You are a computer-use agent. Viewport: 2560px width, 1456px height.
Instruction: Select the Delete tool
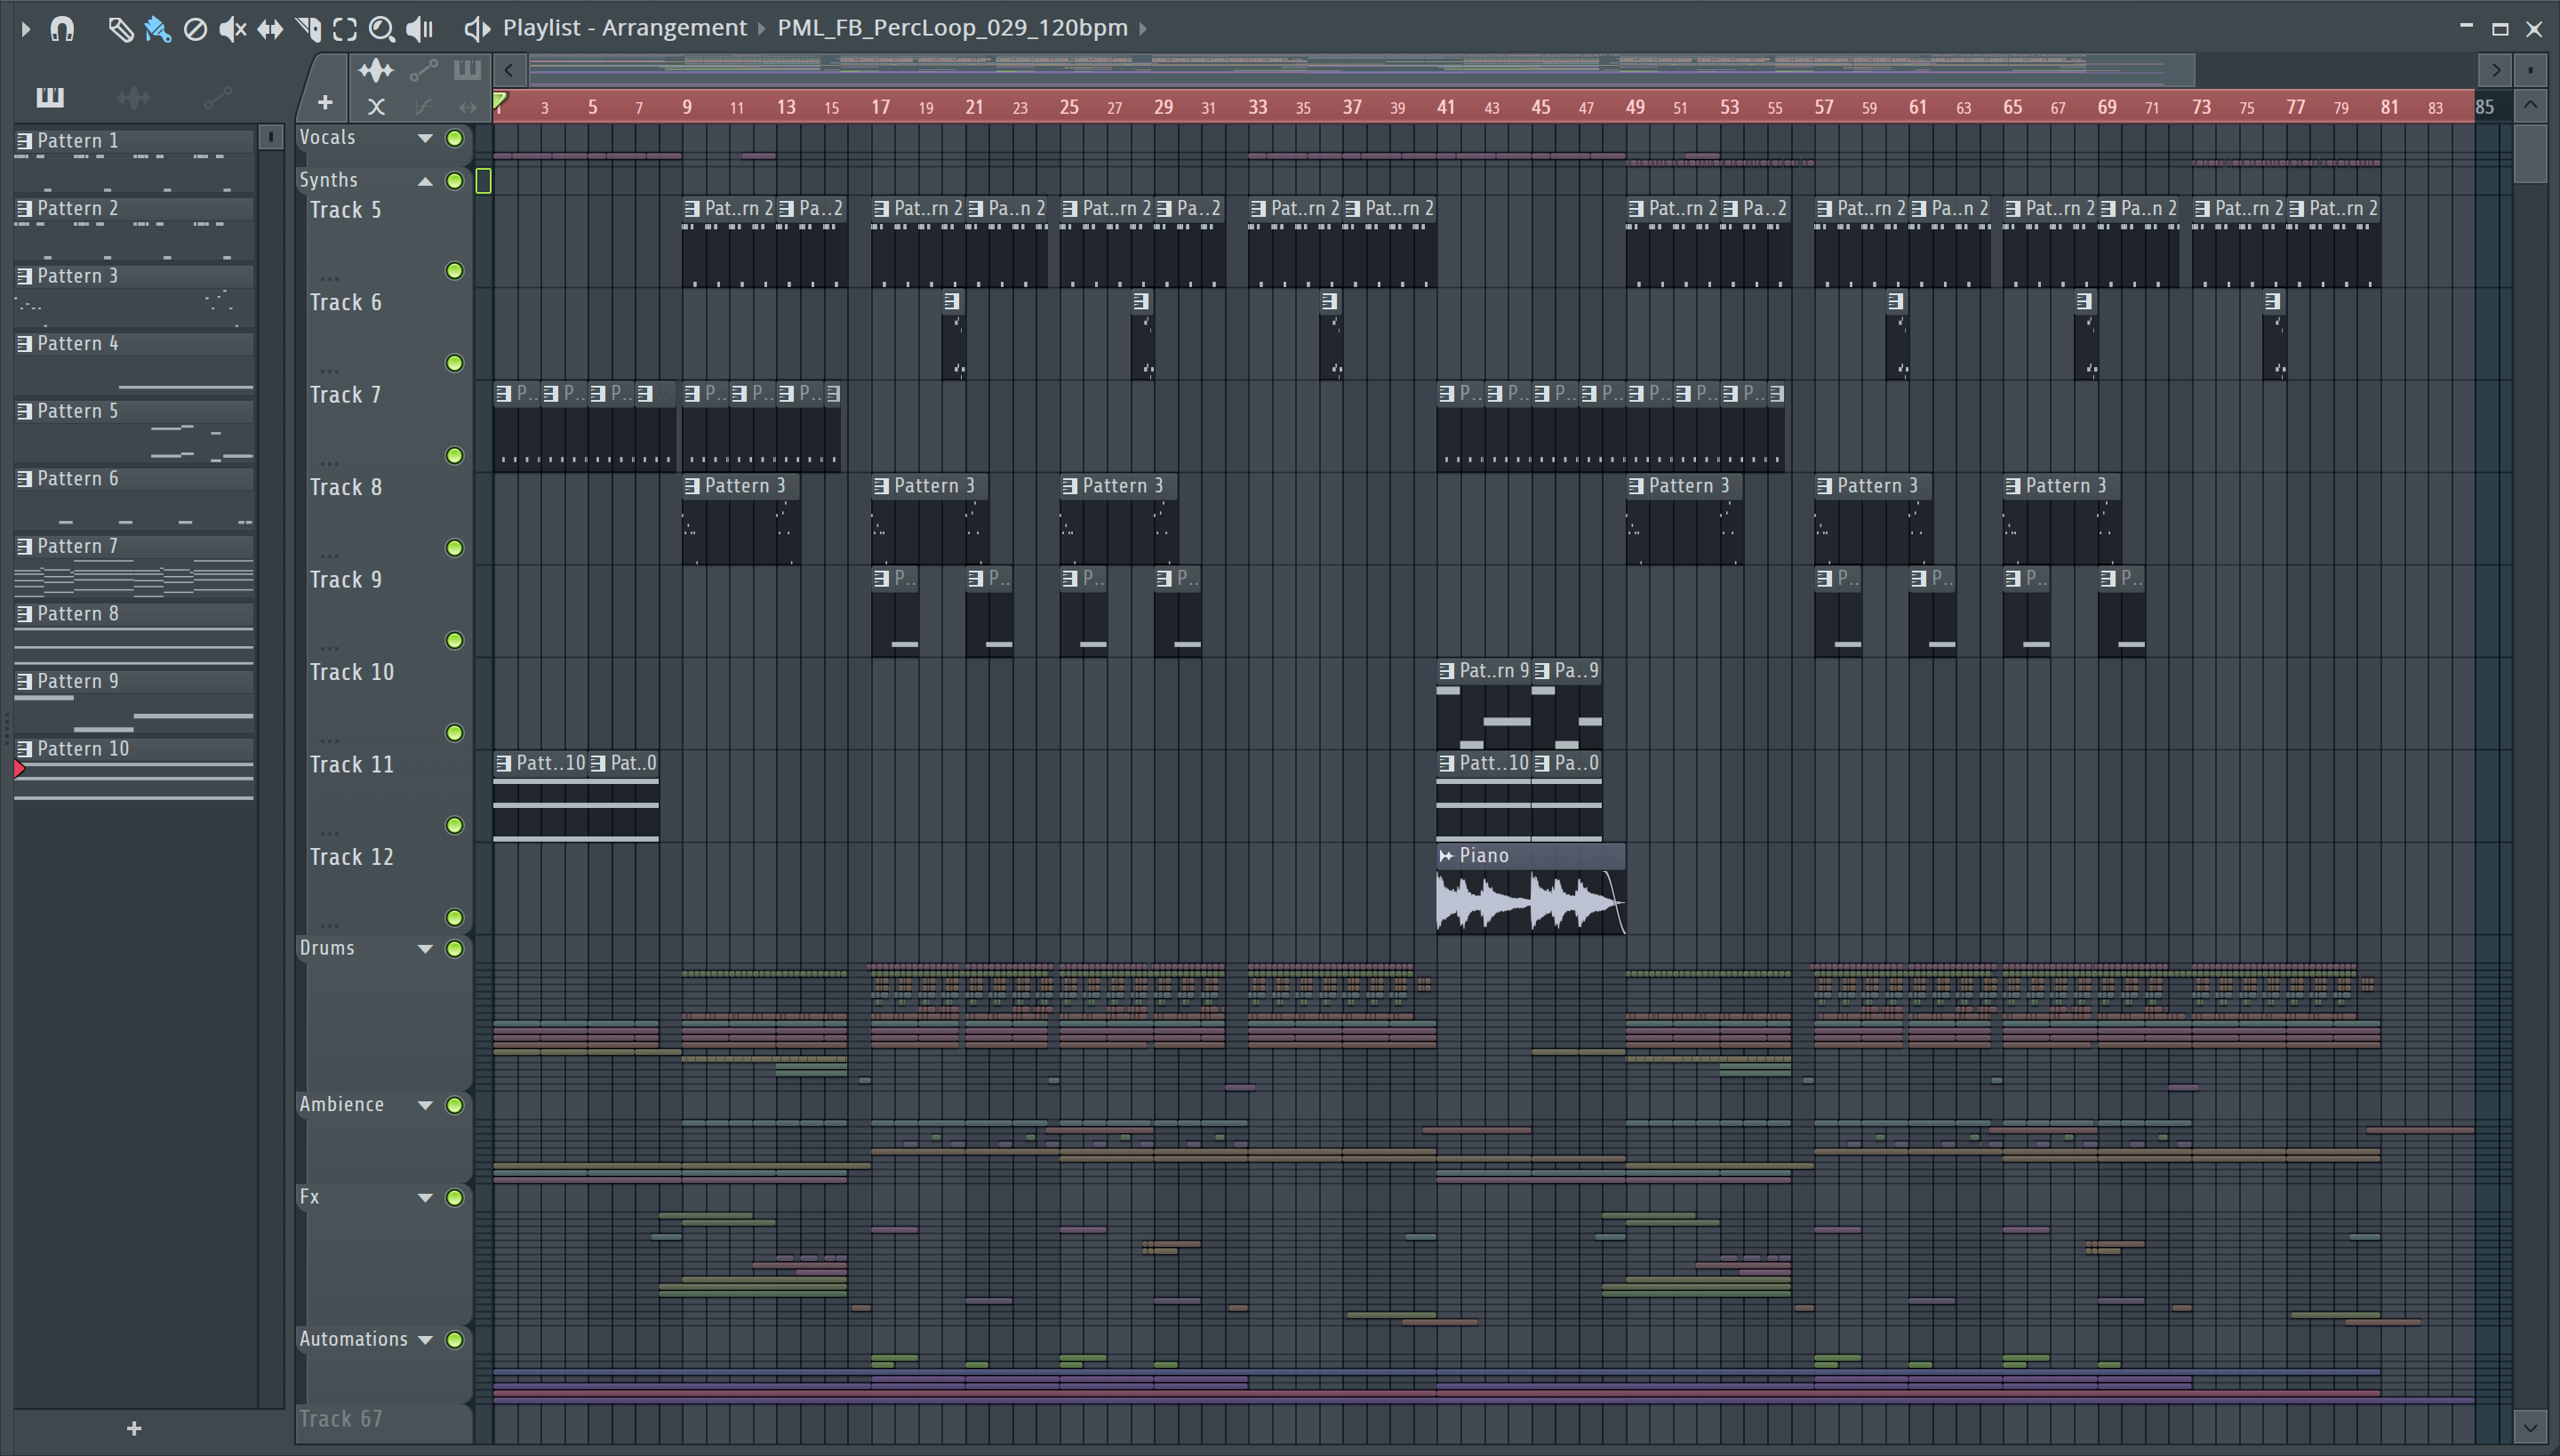pos(195,29)
